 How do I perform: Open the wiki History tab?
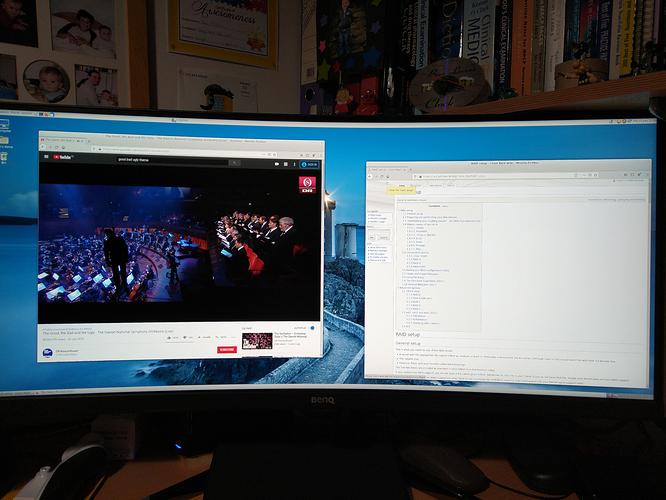coord(451,186)
